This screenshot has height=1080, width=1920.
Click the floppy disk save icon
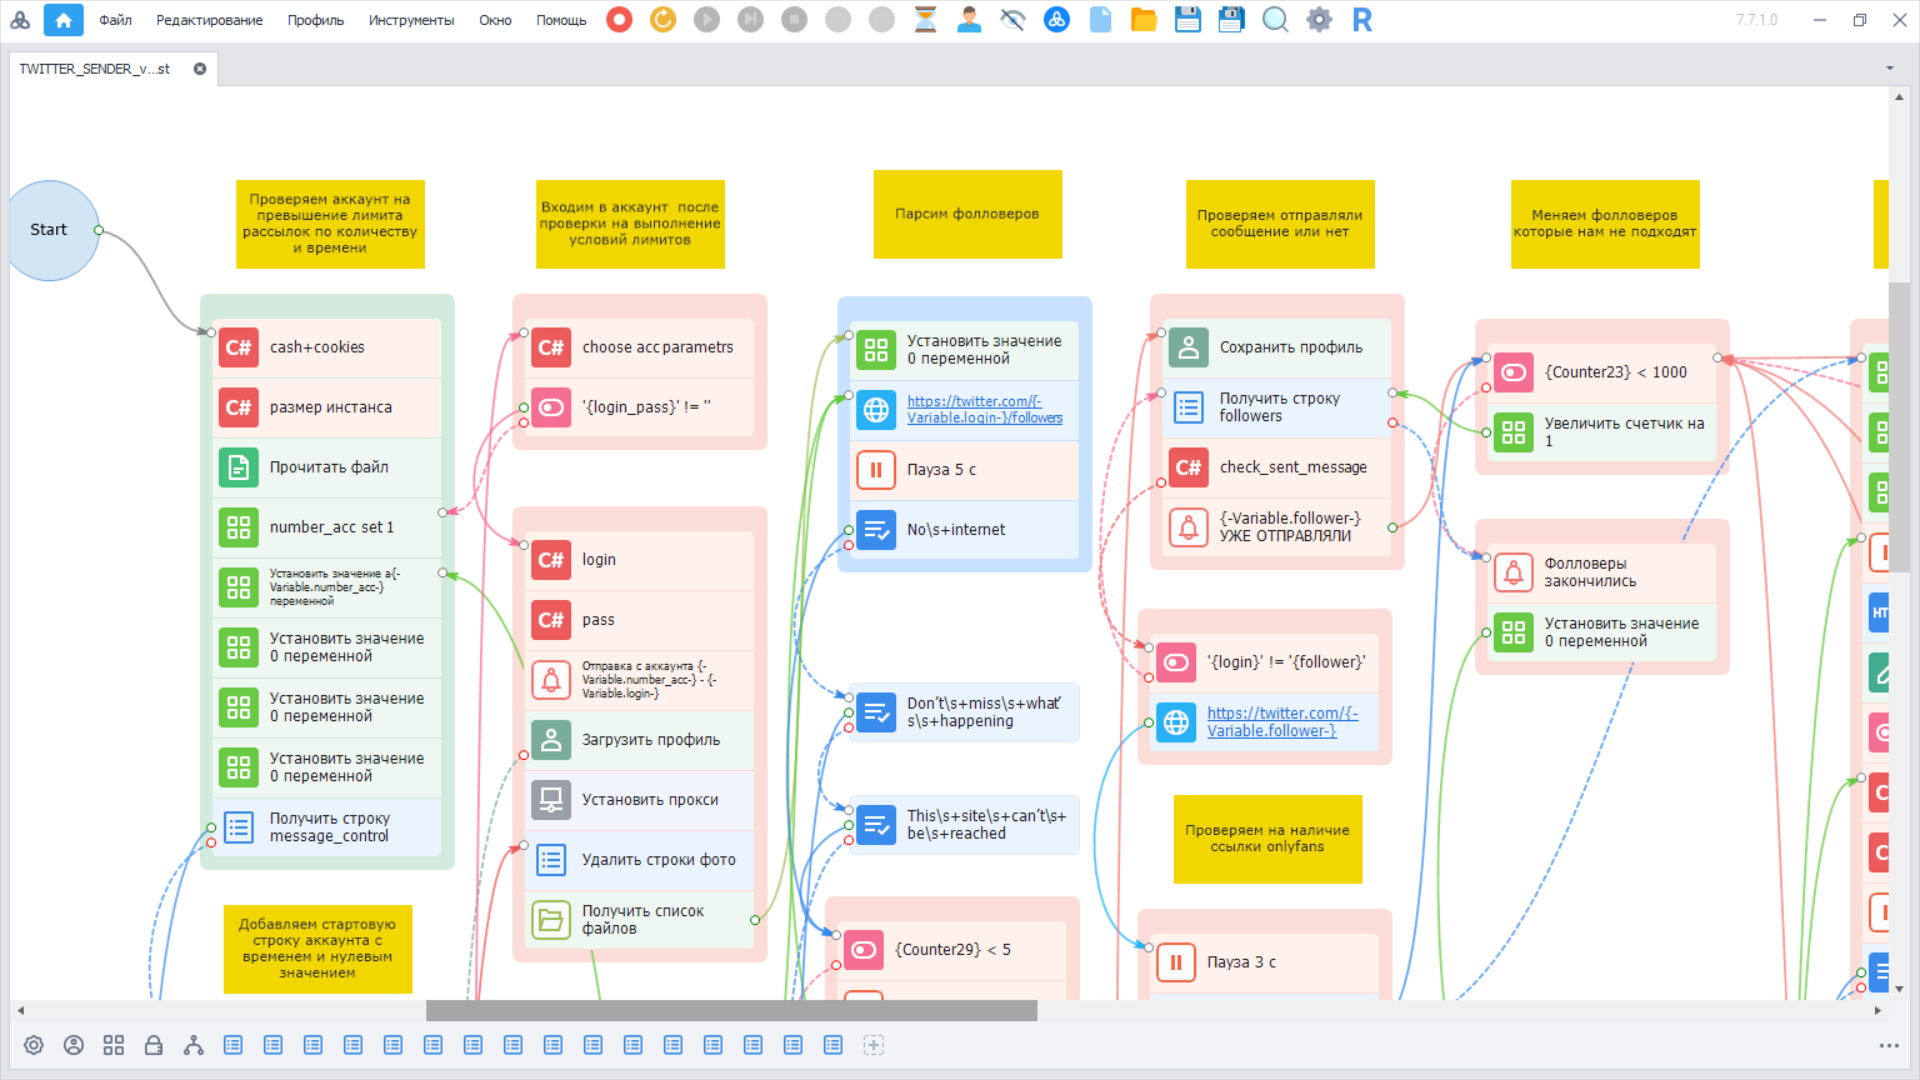[1187, 19]
